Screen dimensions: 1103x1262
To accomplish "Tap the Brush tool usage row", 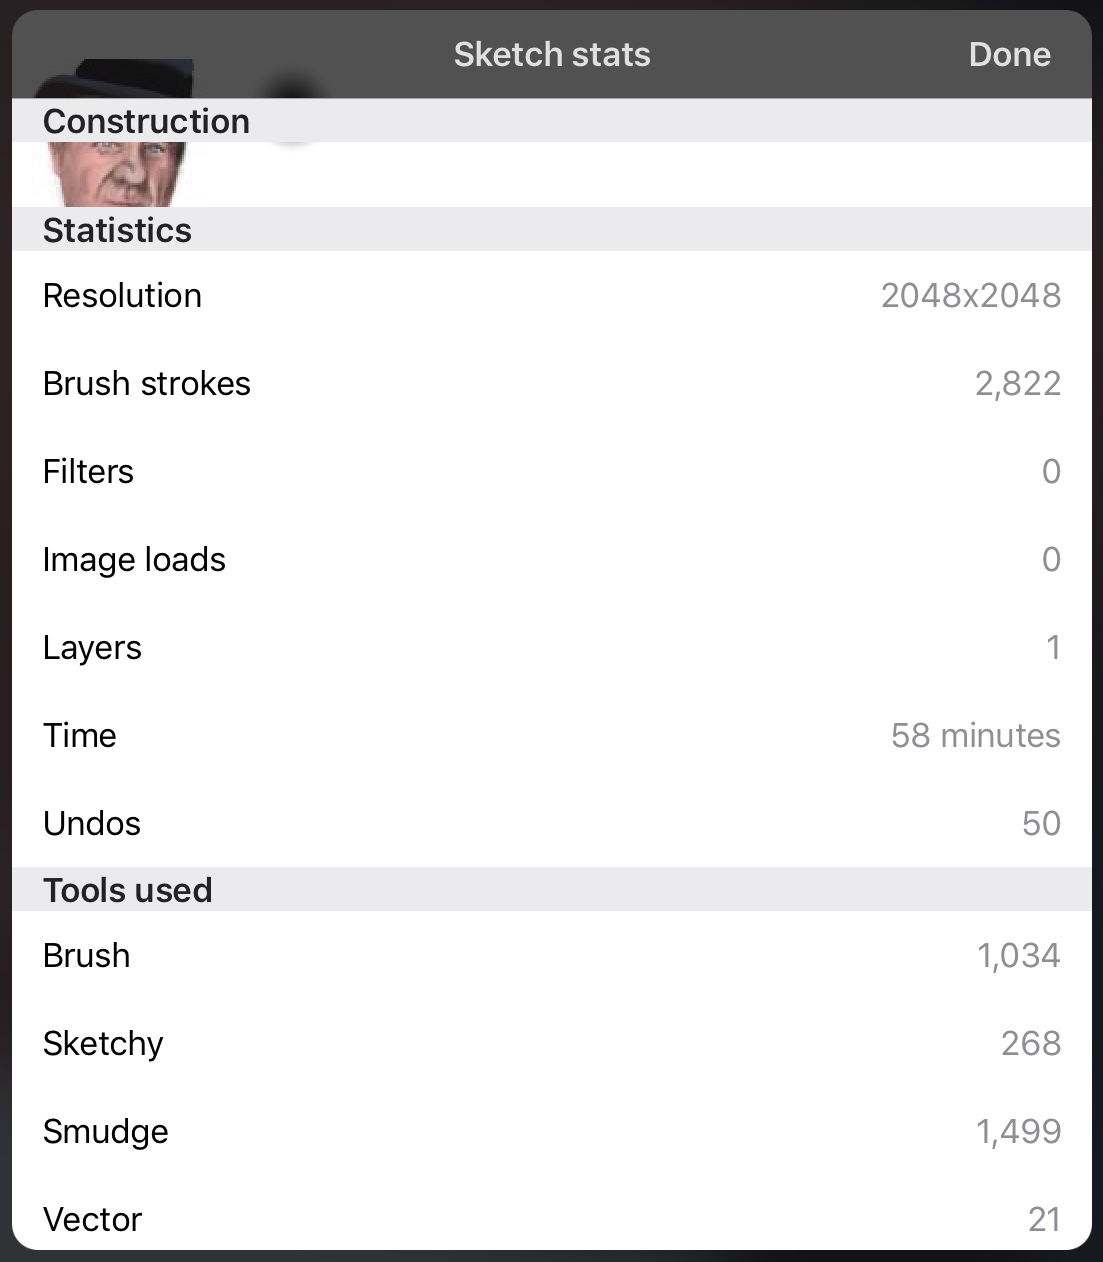I will click(x=551, y=956).
